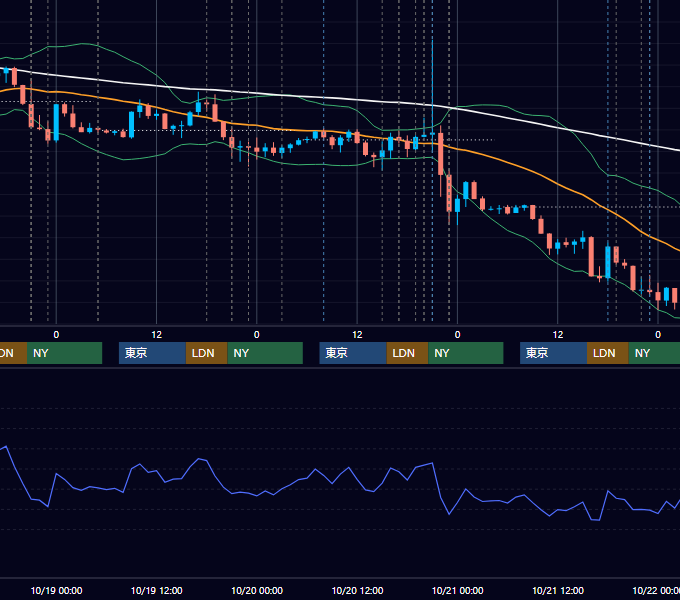Click the 10/21 12:00 time axis label
This screenshot has width=680, height=600.
point(558,590)
